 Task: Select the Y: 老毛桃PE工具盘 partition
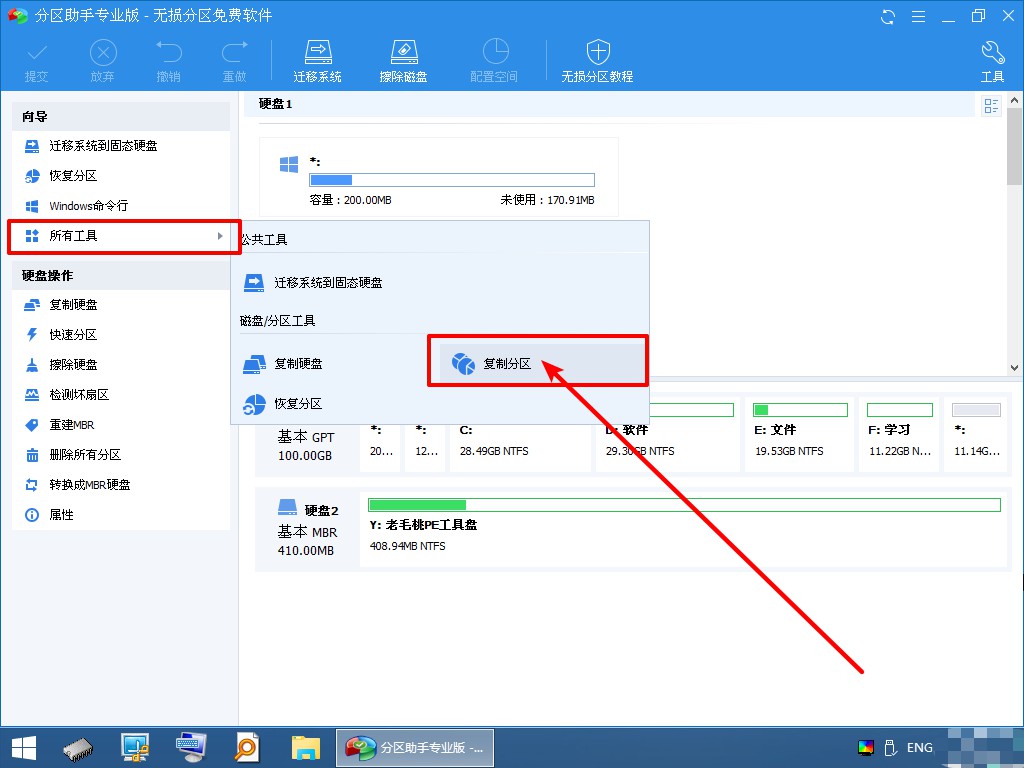click(x=682, y=529)
